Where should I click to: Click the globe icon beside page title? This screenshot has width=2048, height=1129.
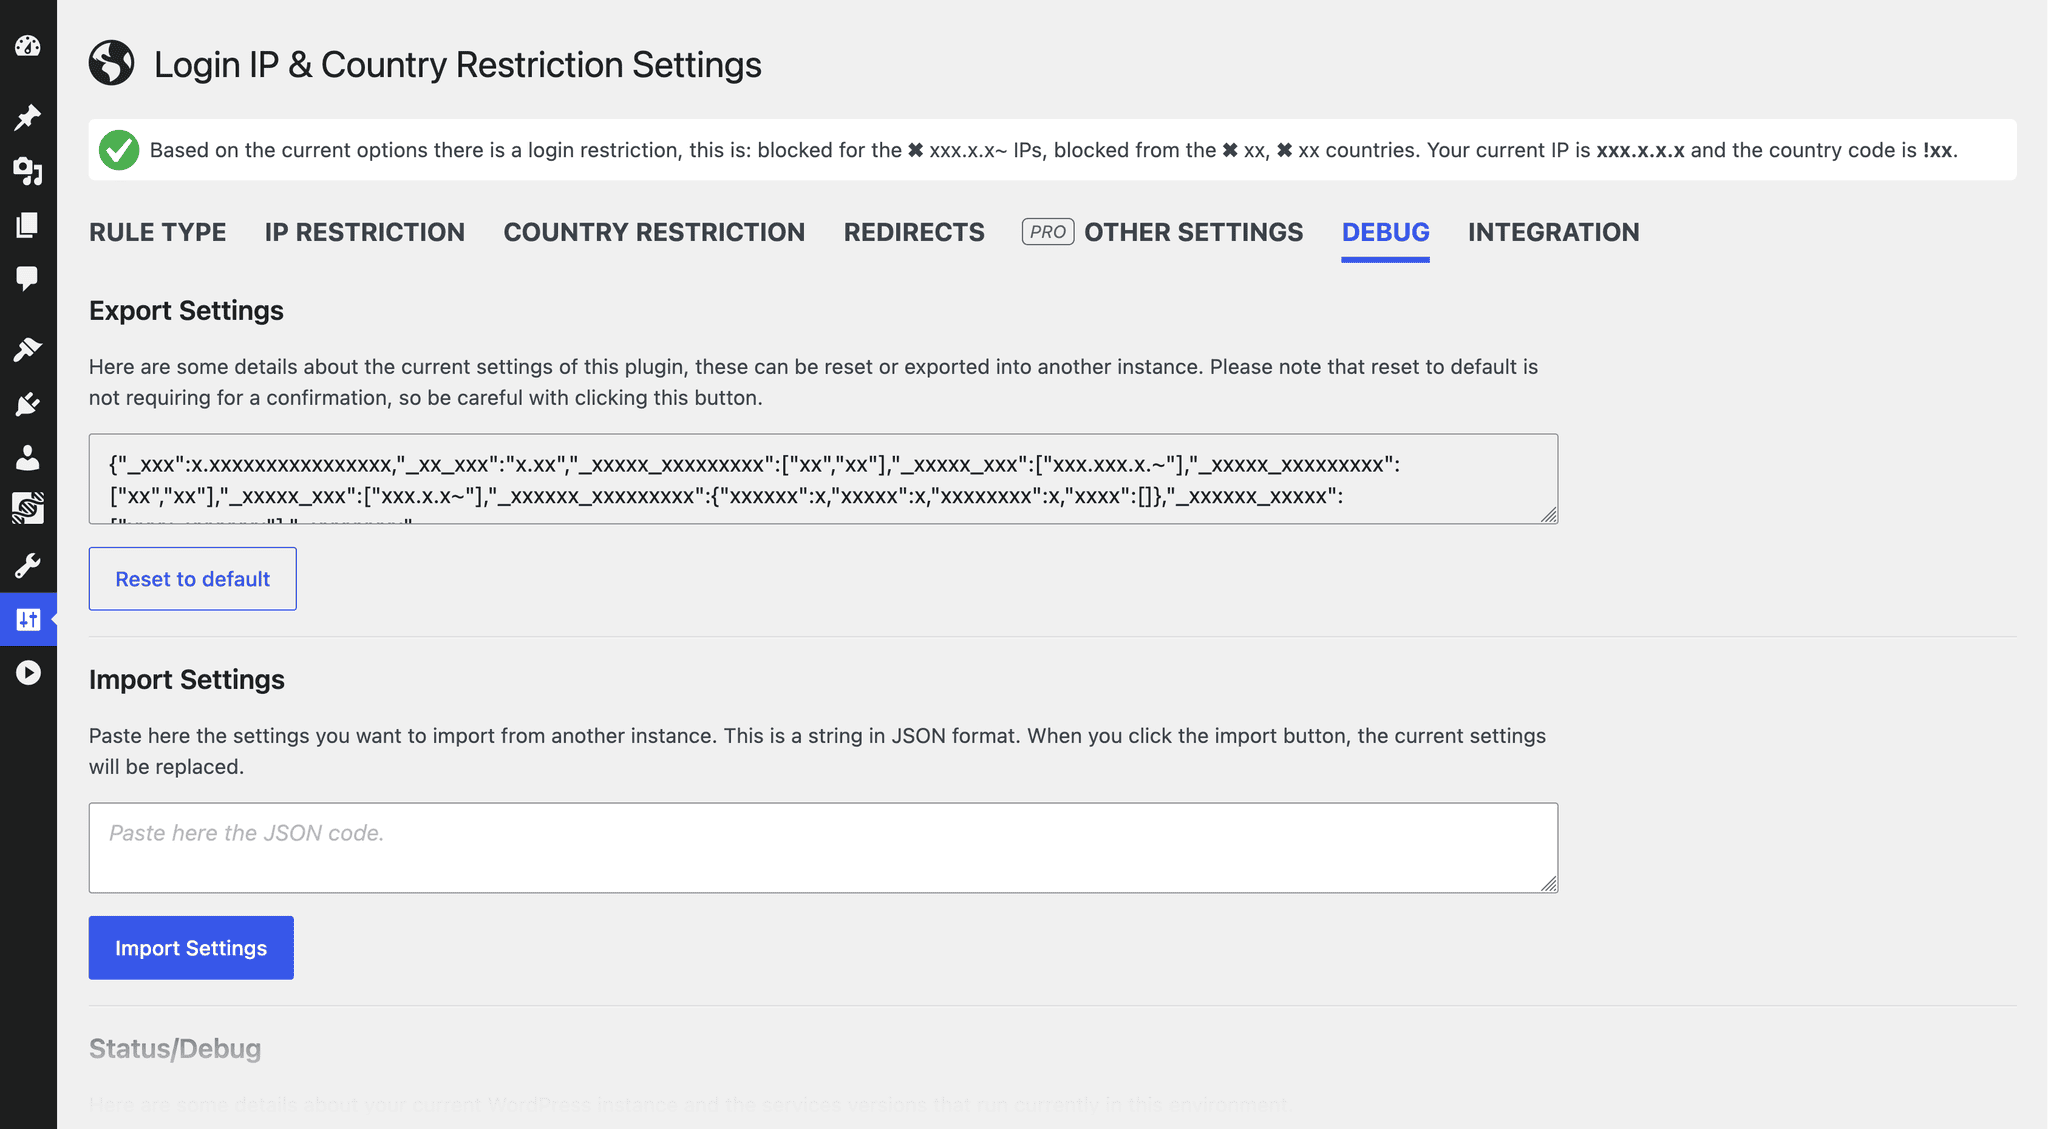tap(112, 63)
